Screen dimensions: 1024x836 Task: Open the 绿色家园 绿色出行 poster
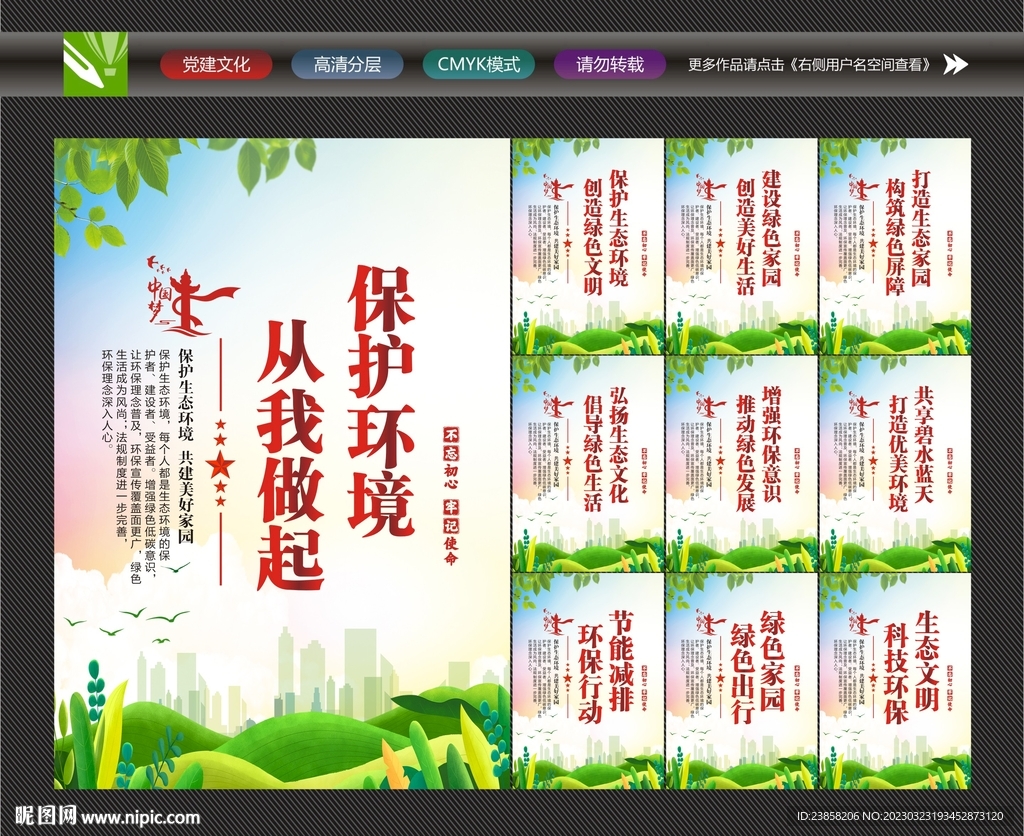click(741, 681)
